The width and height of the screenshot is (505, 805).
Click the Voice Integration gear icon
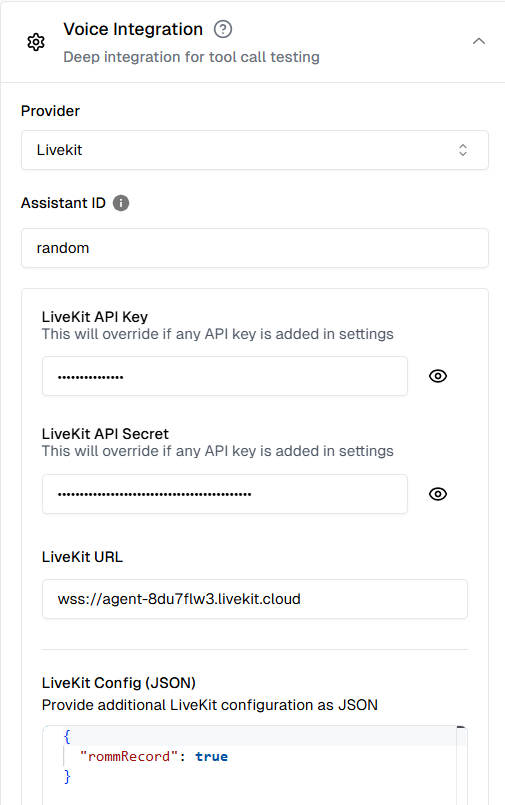pos(36,42)
